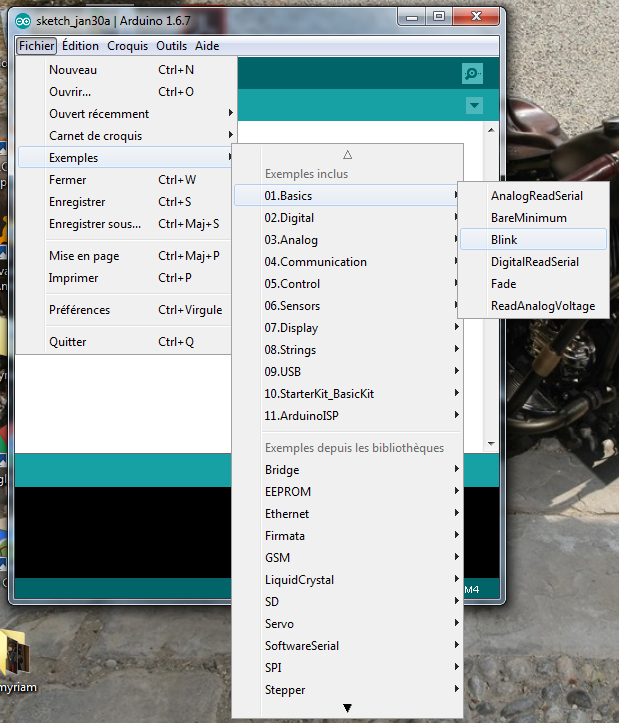Image resolution: width=619 pixels, height=723 pixels.
Task: Choose Imprimer from the menu
Action: point(125,278)
